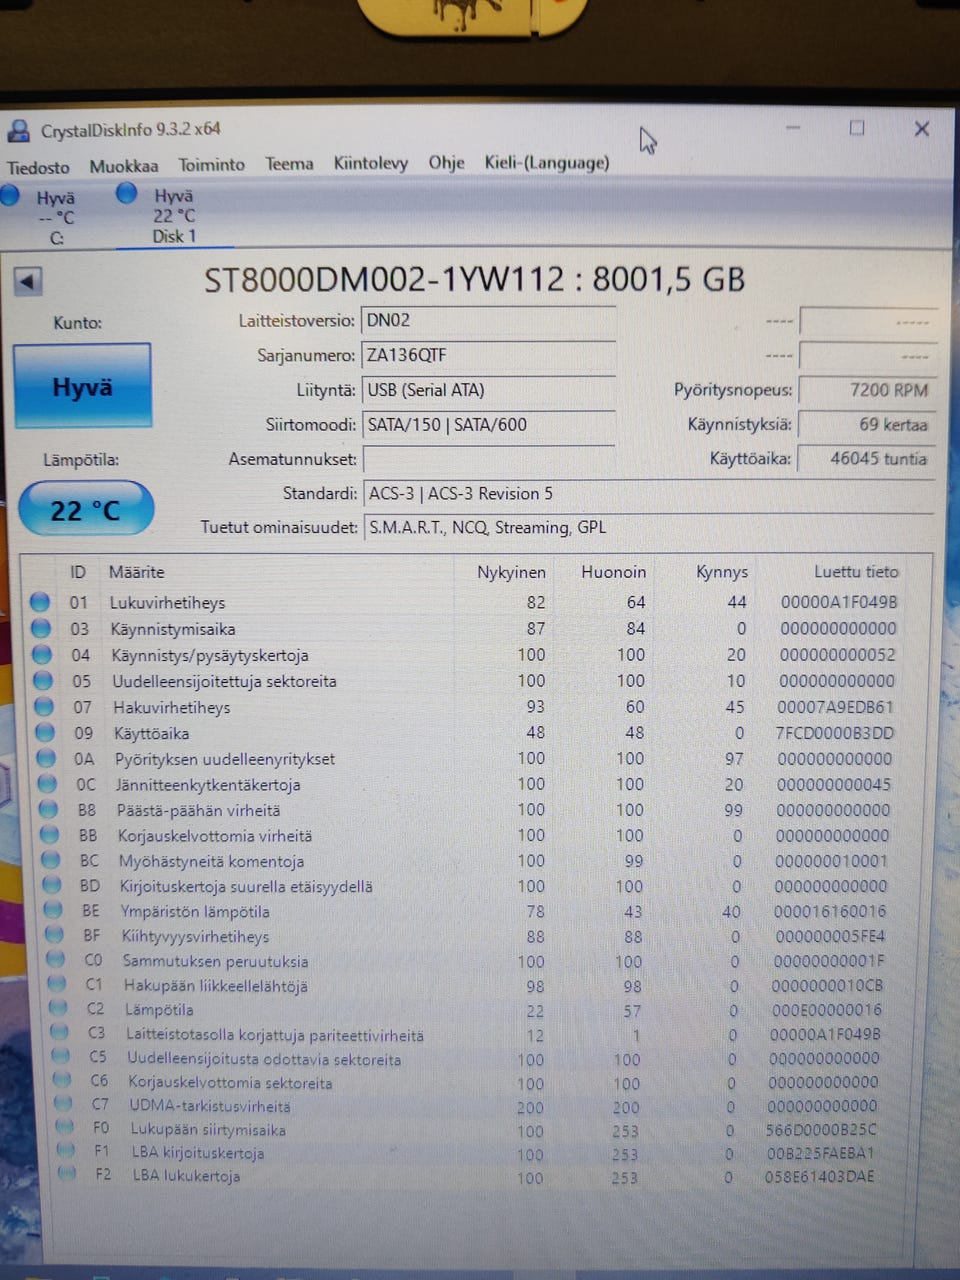Screen dimensions: 960x1280
Task: Click status circle of Ympäristön lämpötila row
Action: click(53, 910)
